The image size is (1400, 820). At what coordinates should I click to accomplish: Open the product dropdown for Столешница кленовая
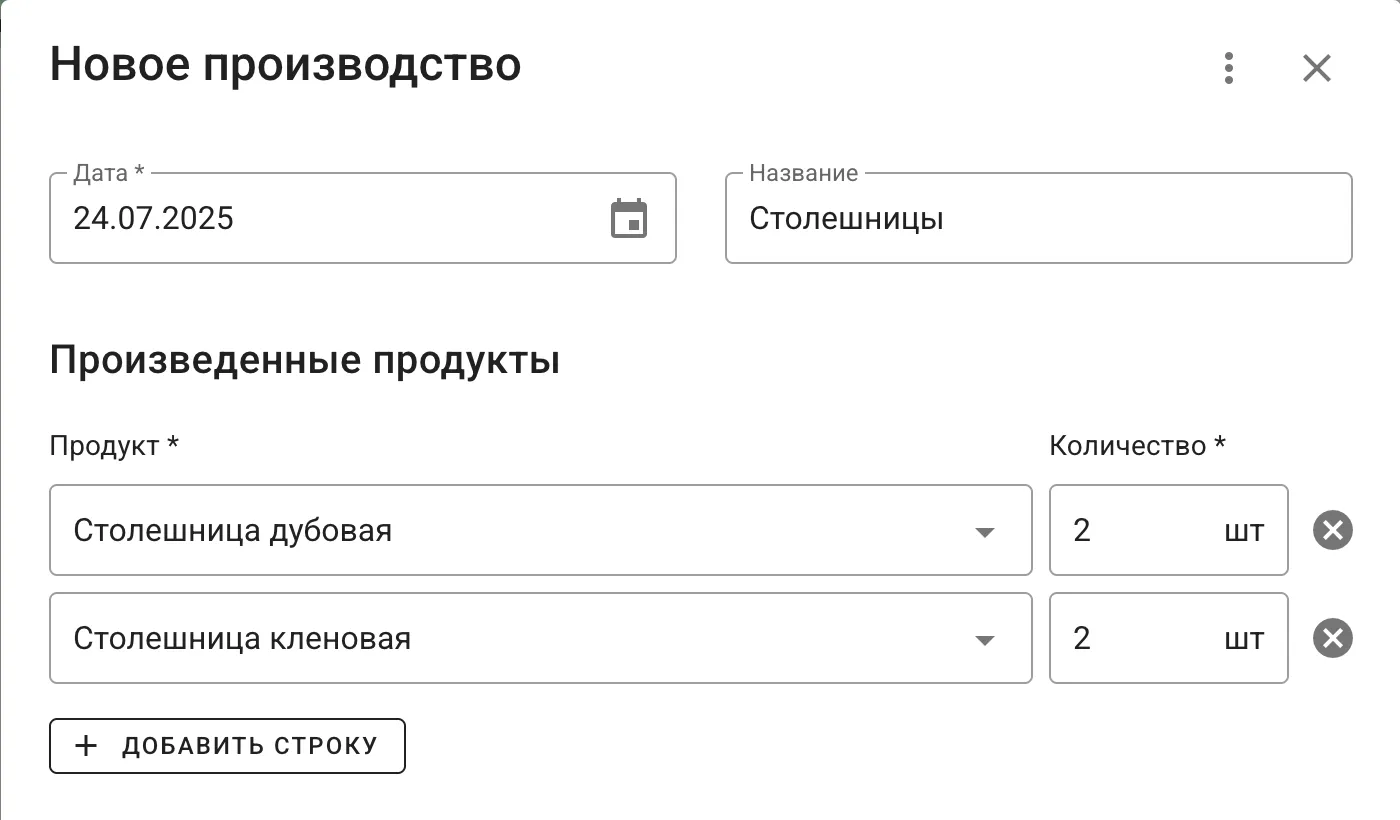pyautogui.click(x=986, y=639)
